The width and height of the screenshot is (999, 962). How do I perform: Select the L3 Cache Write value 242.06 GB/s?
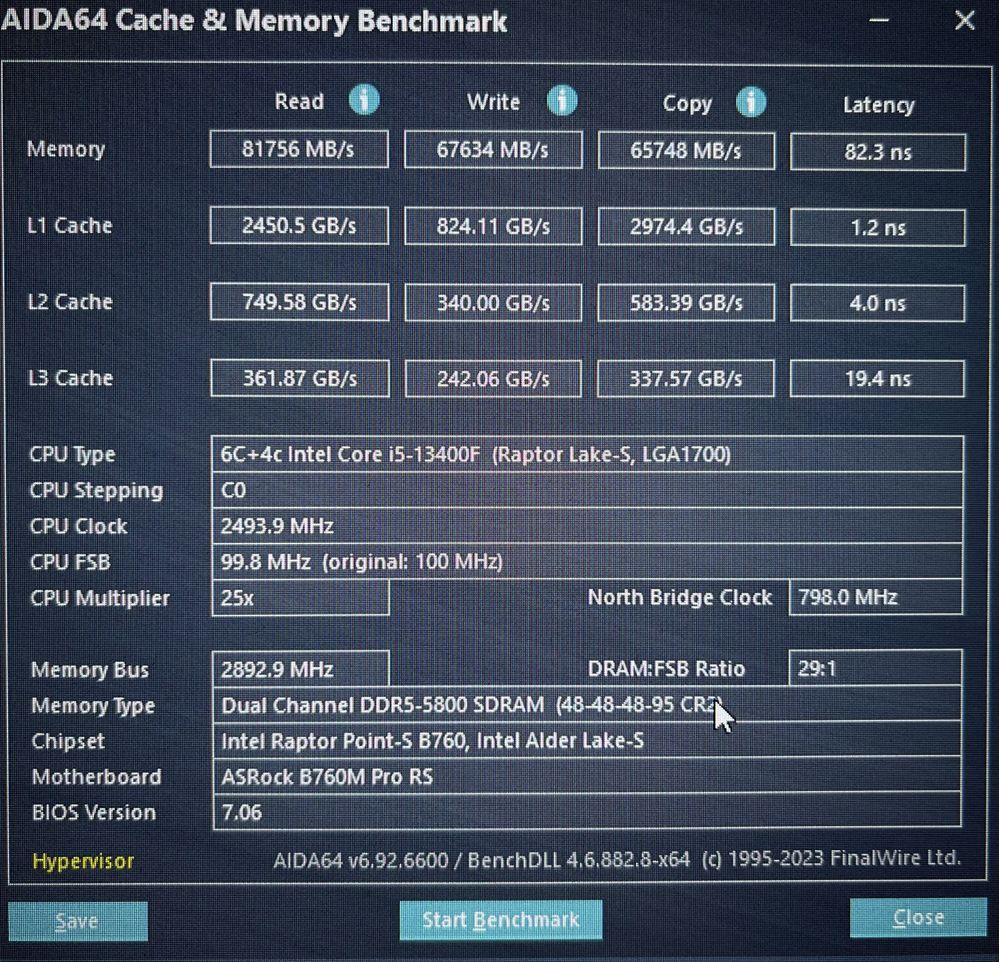click(493, 379)
